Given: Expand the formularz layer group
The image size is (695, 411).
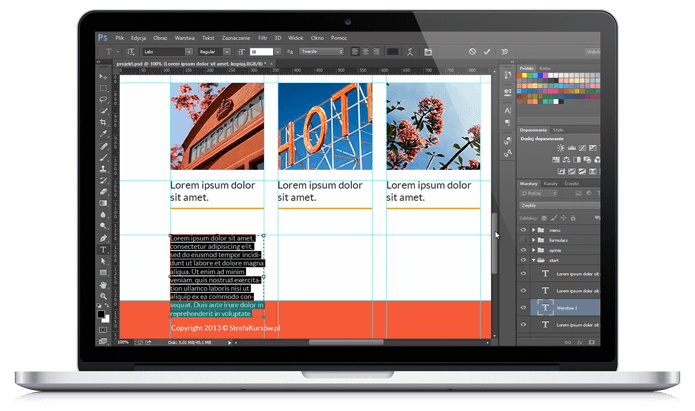Looking at the screenshot, I should click(x=534, y=240).
